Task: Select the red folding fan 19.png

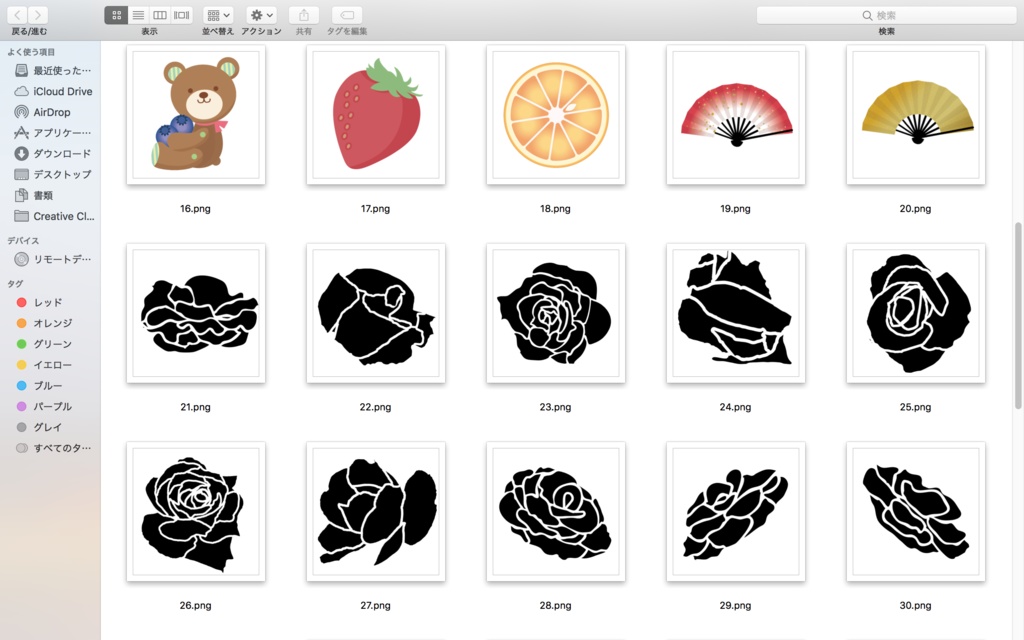Action: point(736,115)
